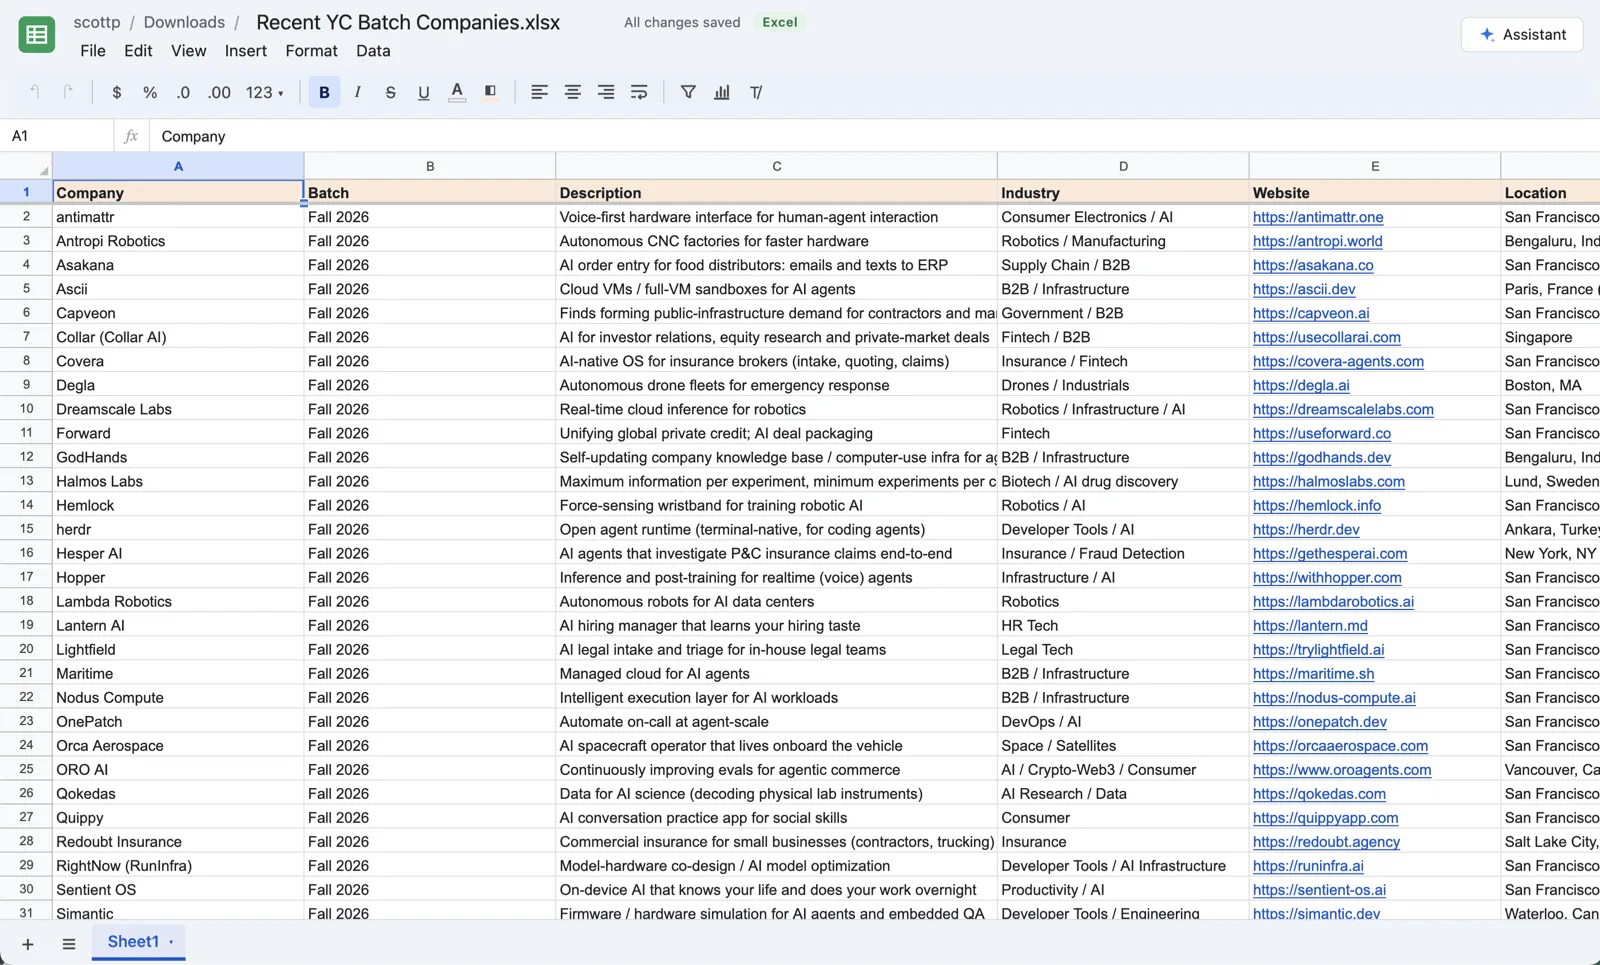Open the Data menu
This screenshot has width=1600, height=965.
click(373, 51)
